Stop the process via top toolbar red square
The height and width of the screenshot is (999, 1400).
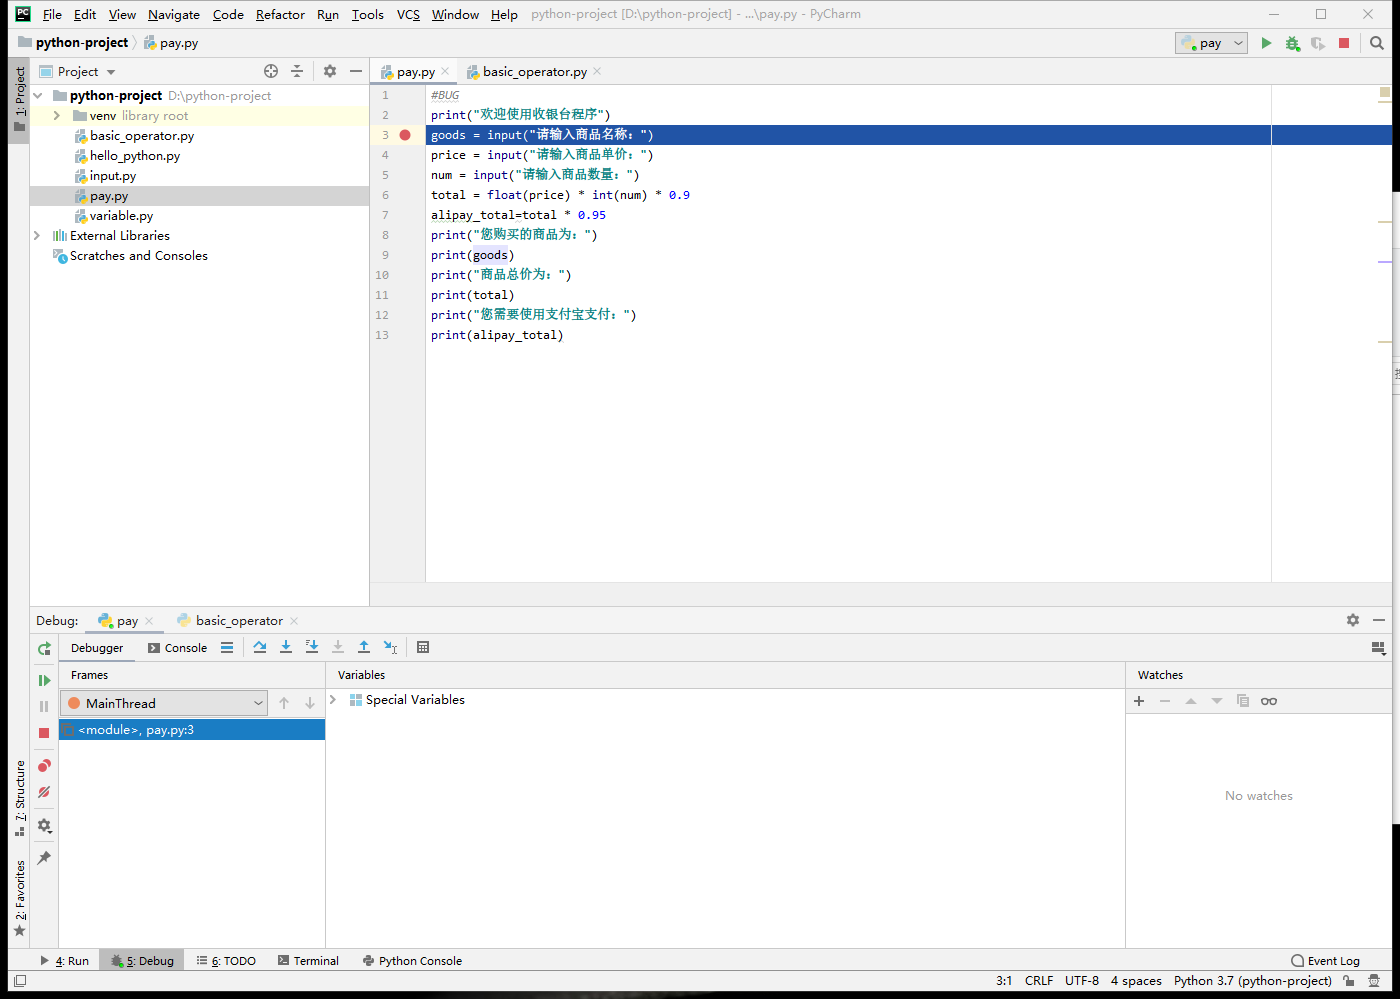[x=1344, y=43]
